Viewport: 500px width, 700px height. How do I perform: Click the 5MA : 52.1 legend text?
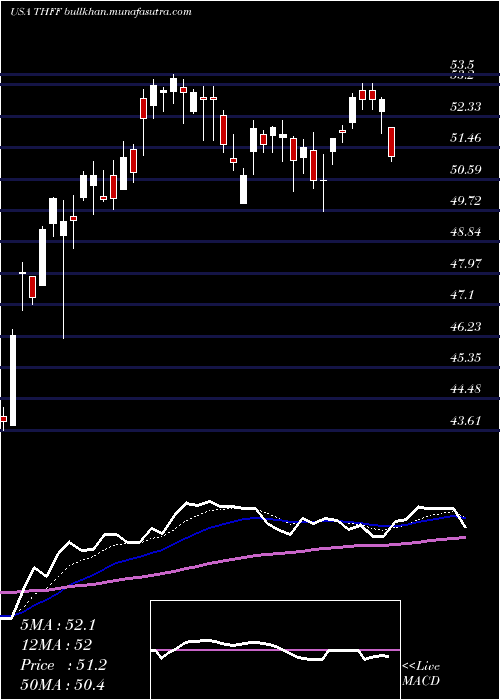[x=58, y=625]
